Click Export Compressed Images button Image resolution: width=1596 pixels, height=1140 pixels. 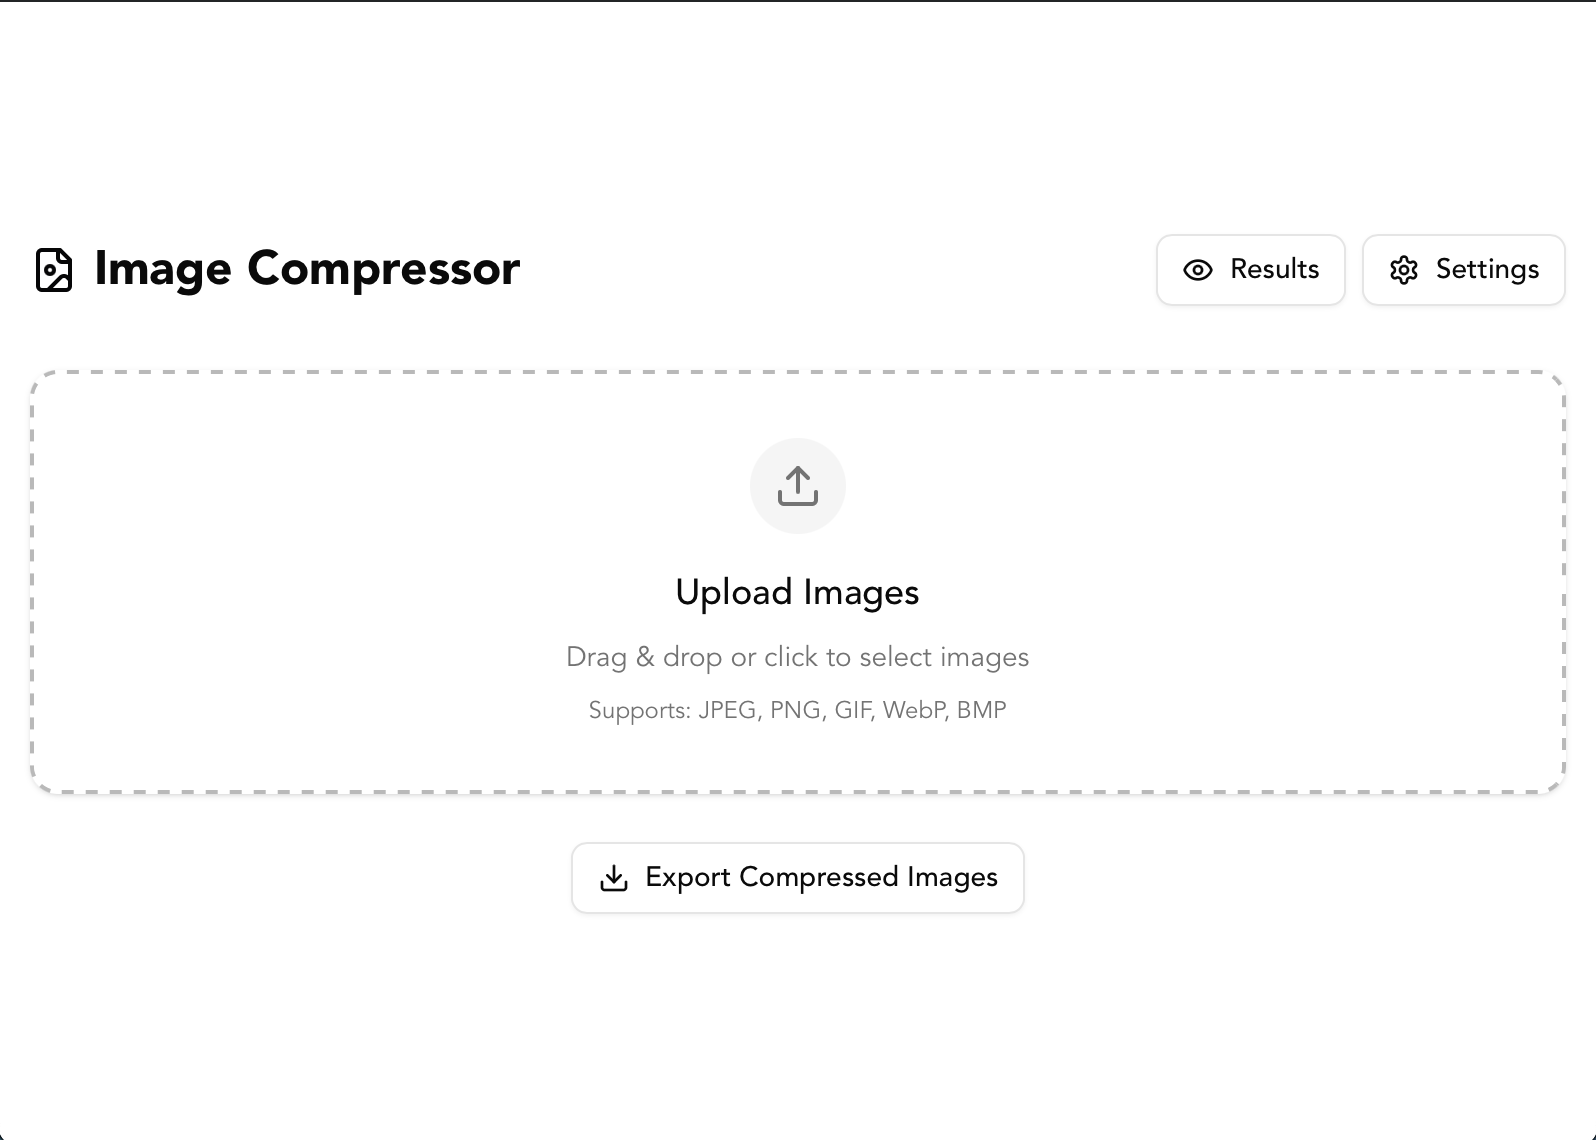point(798,878)
